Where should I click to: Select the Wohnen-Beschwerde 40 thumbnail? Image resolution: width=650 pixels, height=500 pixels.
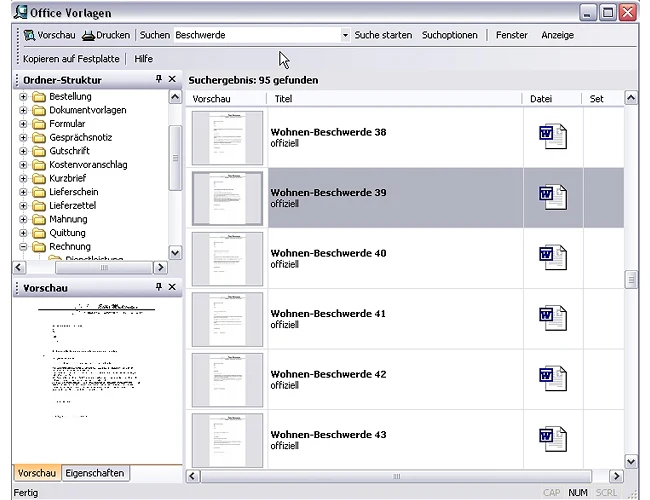click(227, 259)
